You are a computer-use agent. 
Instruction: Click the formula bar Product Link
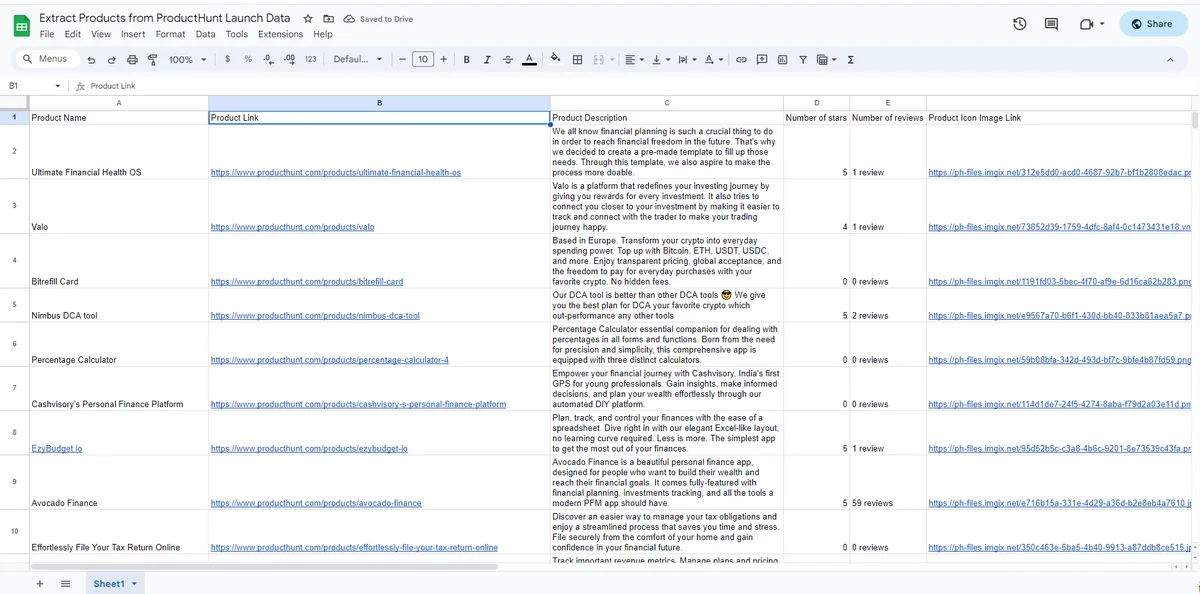point(113,86)
